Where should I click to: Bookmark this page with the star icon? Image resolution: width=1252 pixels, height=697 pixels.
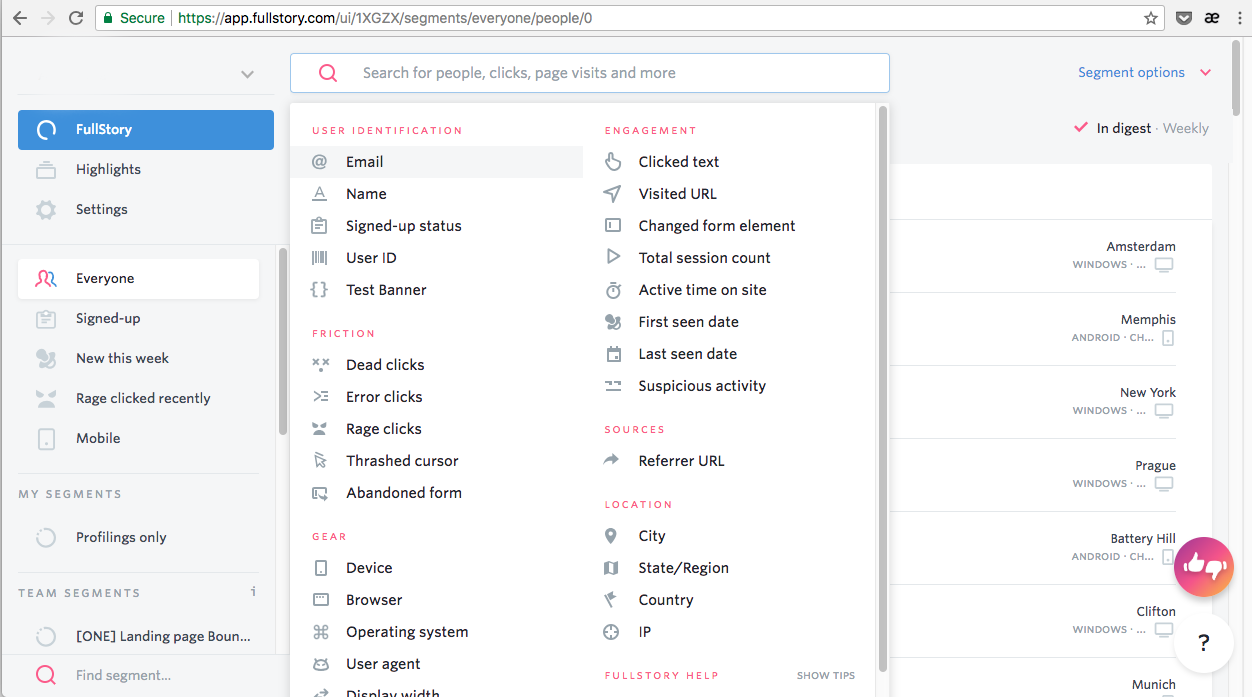click(x=1151, y=18)
